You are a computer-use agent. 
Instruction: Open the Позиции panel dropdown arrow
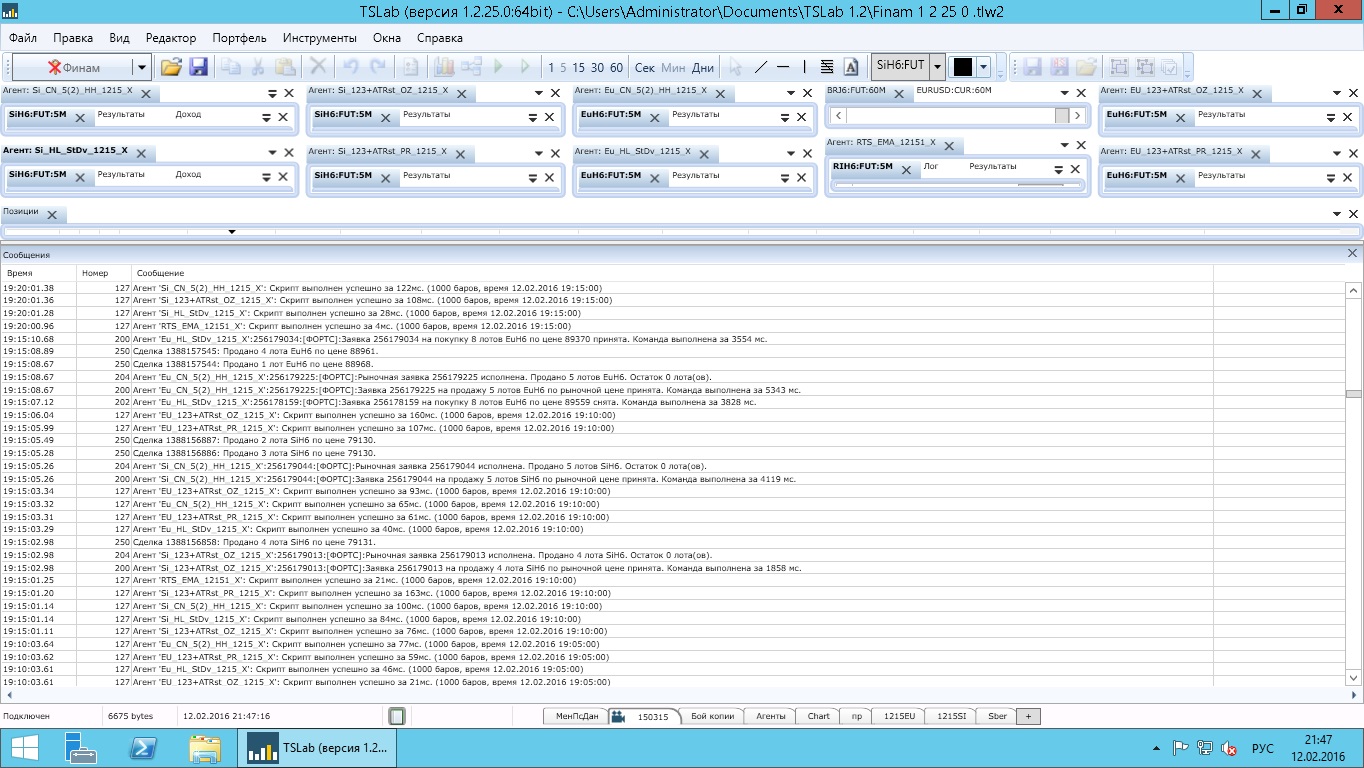(x=1337, y=214)
